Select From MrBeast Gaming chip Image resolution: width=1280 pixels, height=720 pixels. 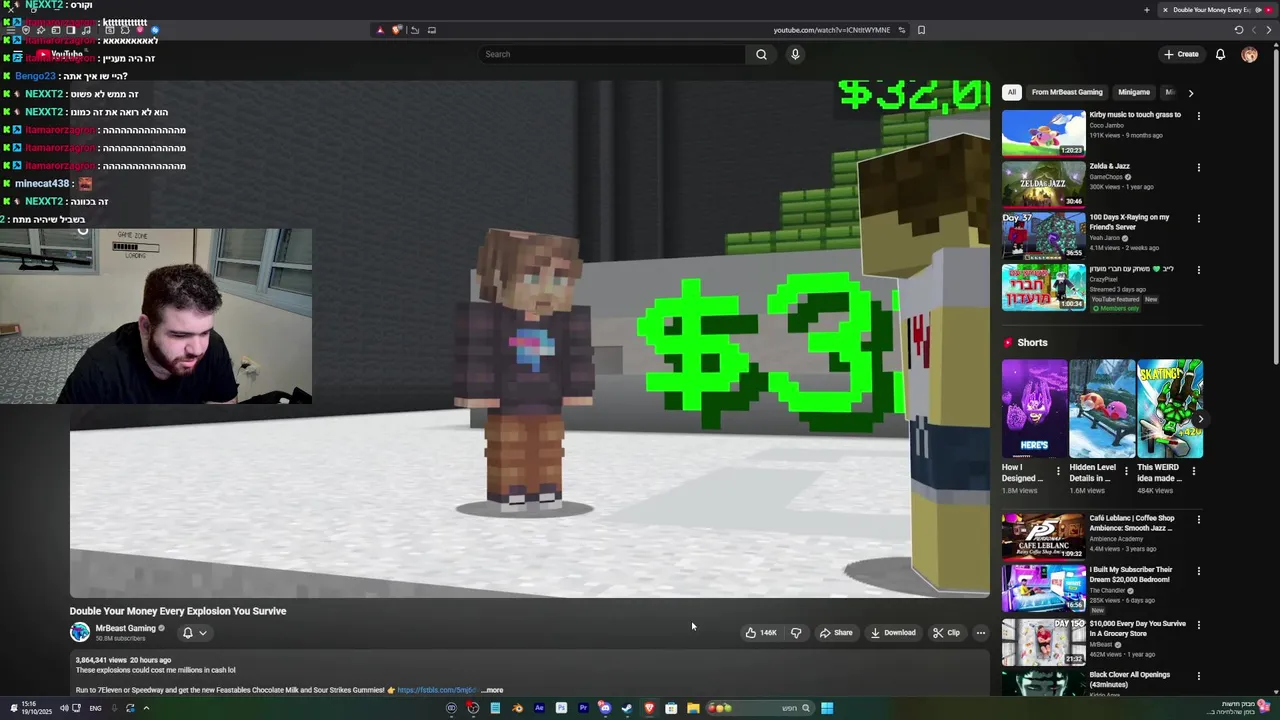[1067, 92]
